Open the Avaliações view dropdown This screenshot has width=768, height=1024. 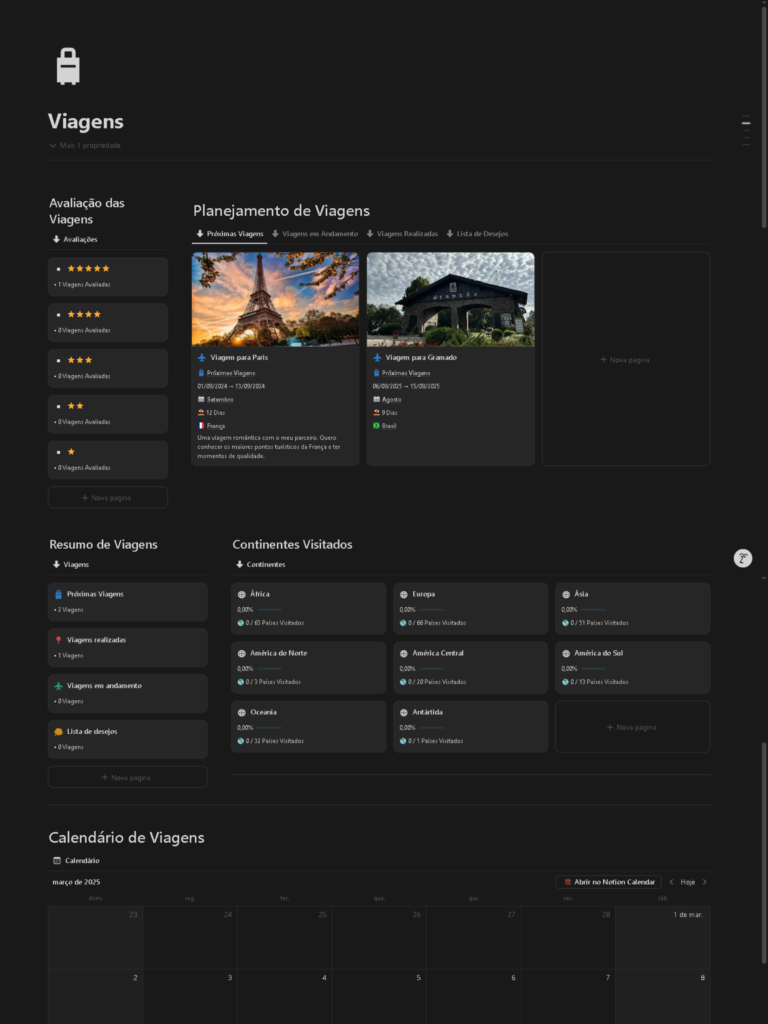(x=75, y=239)
